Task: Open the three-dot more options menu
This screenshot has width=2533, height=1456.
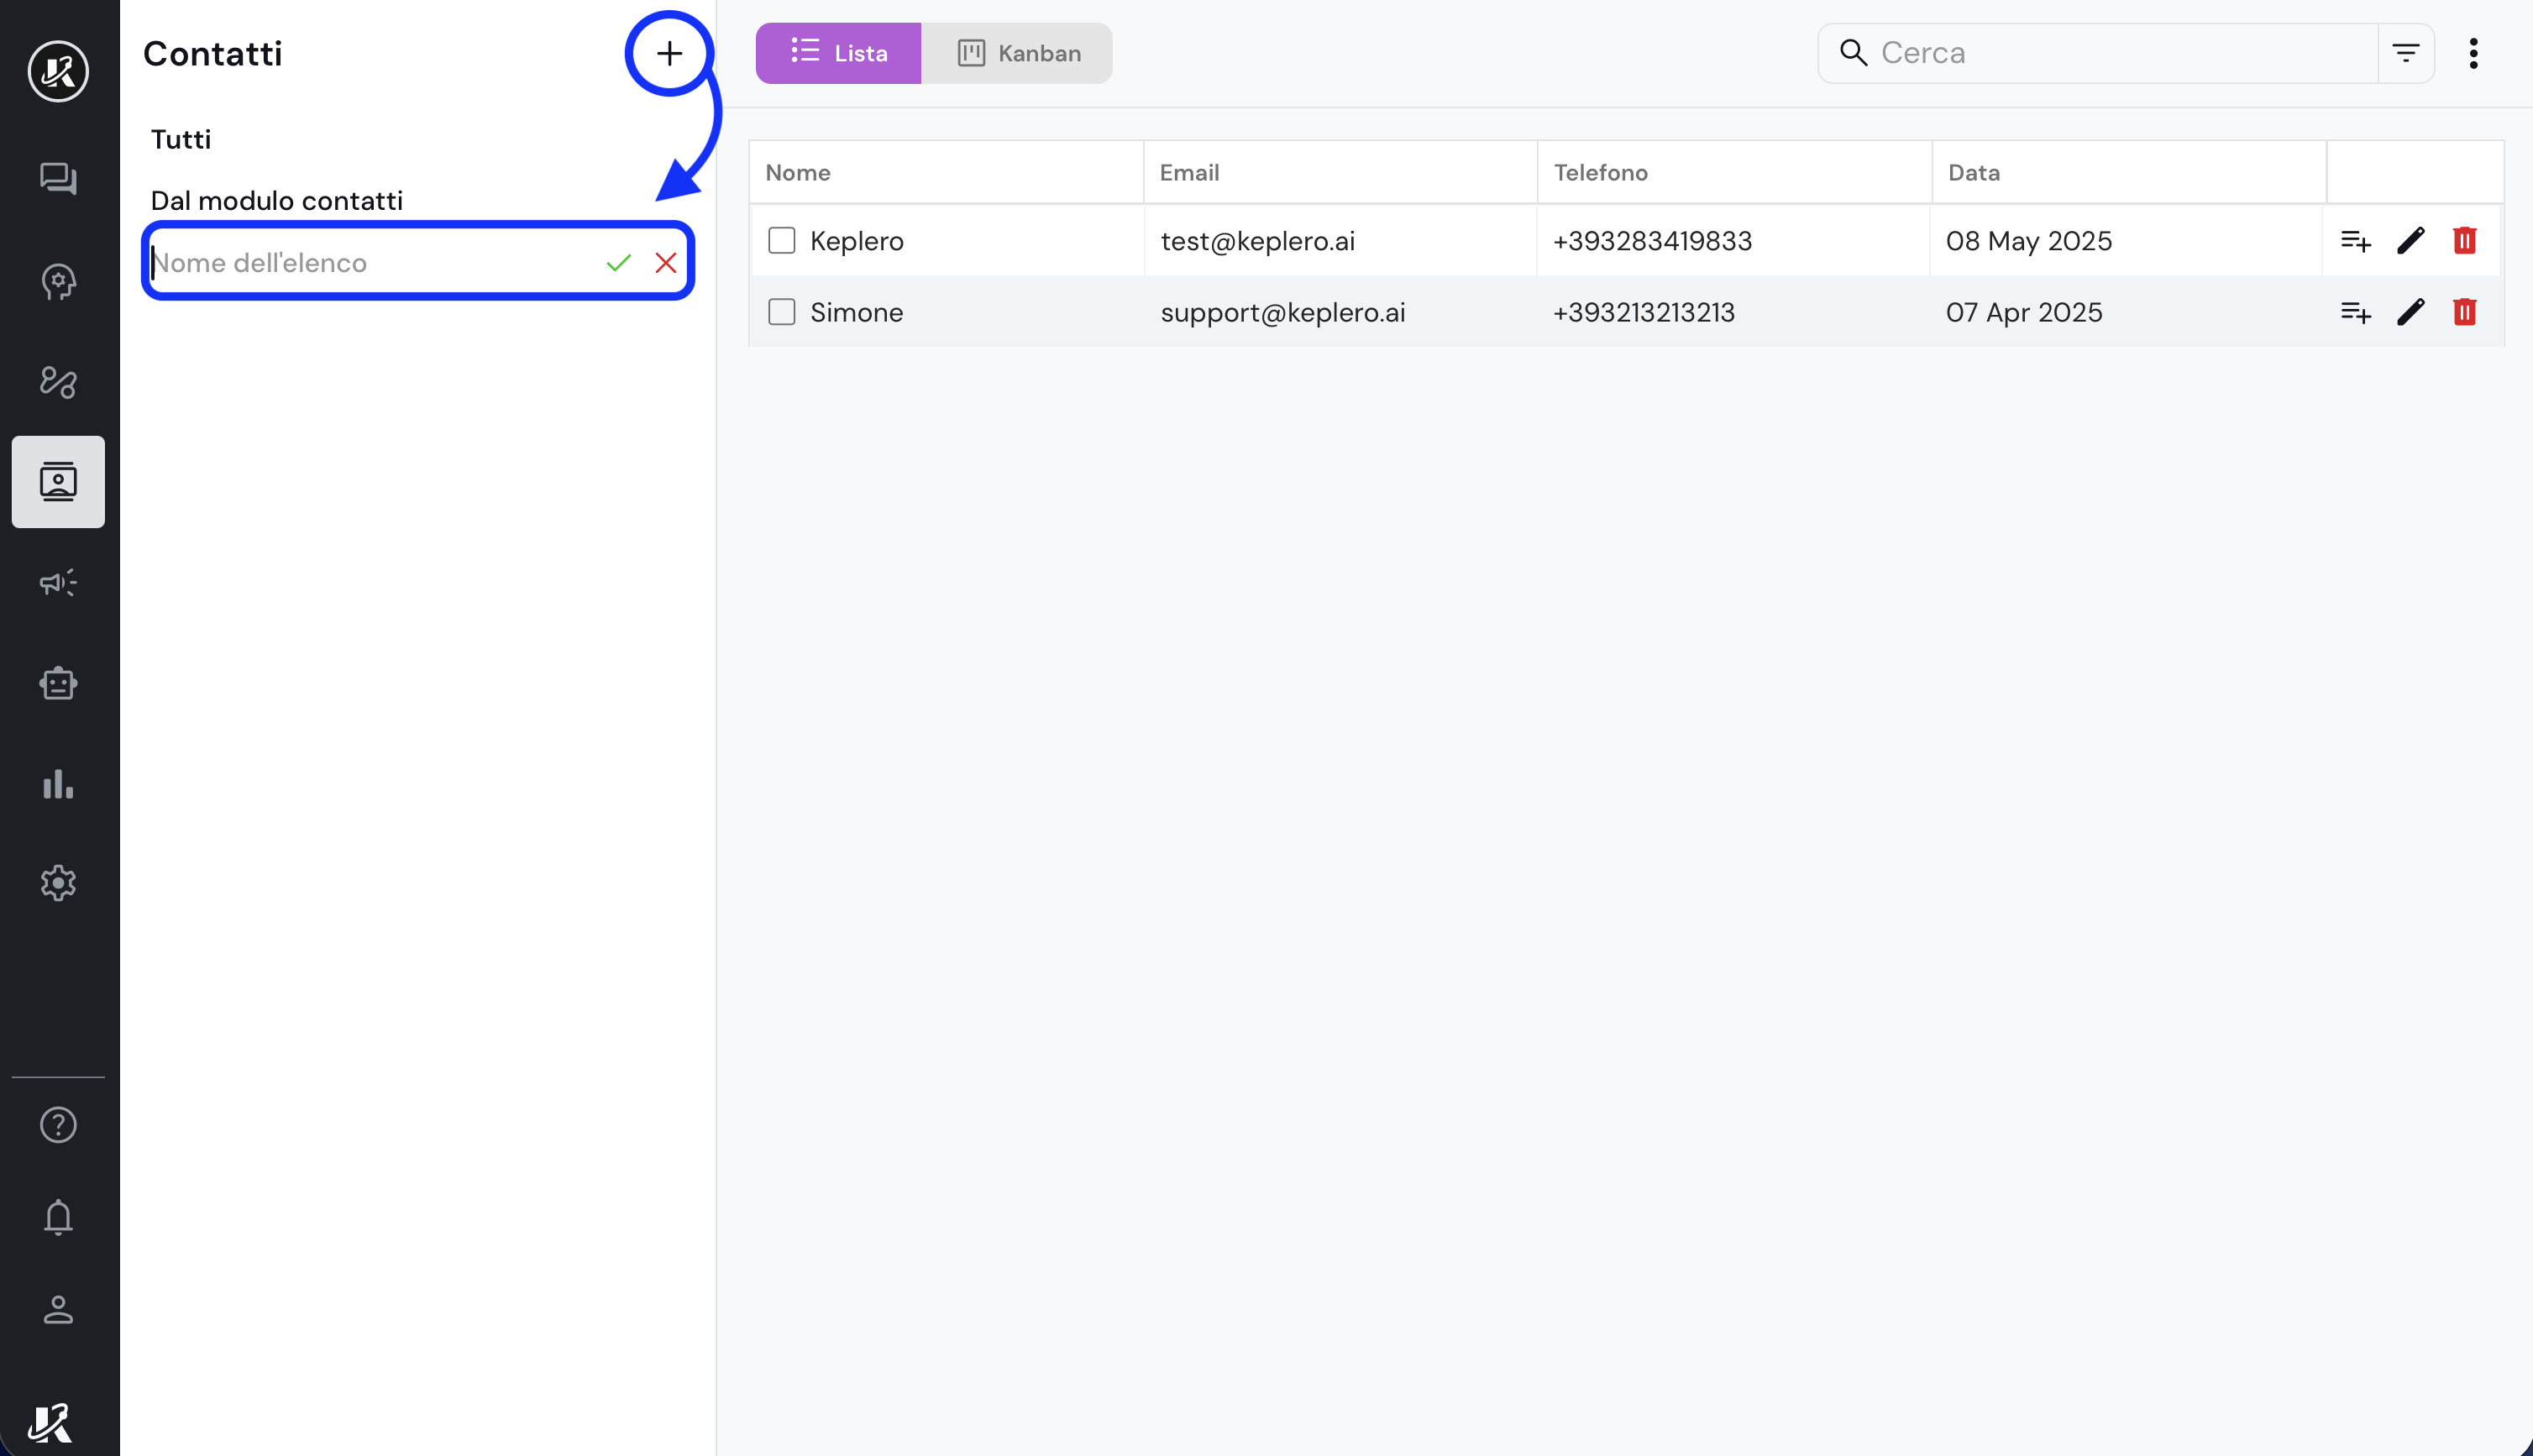Action: [2473, 53]
